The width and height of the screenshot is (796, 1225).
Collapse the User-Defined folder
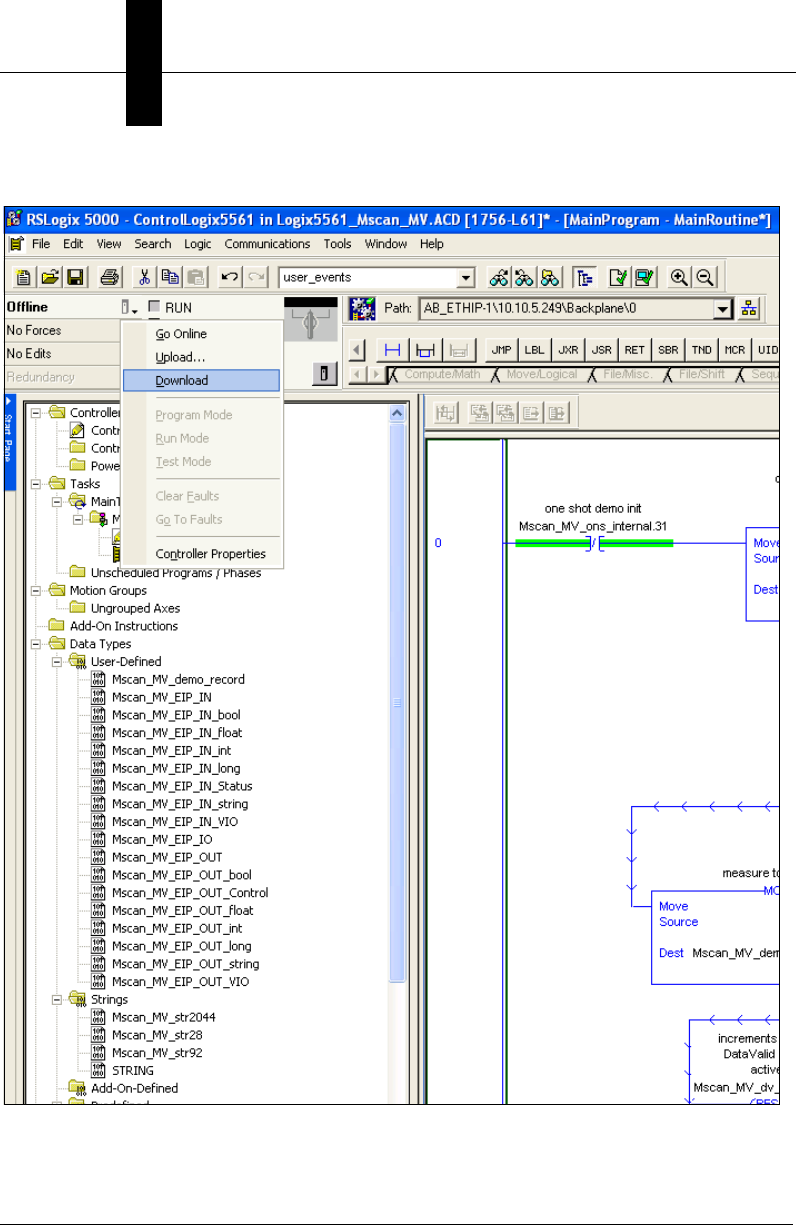[x=58, y=662]
